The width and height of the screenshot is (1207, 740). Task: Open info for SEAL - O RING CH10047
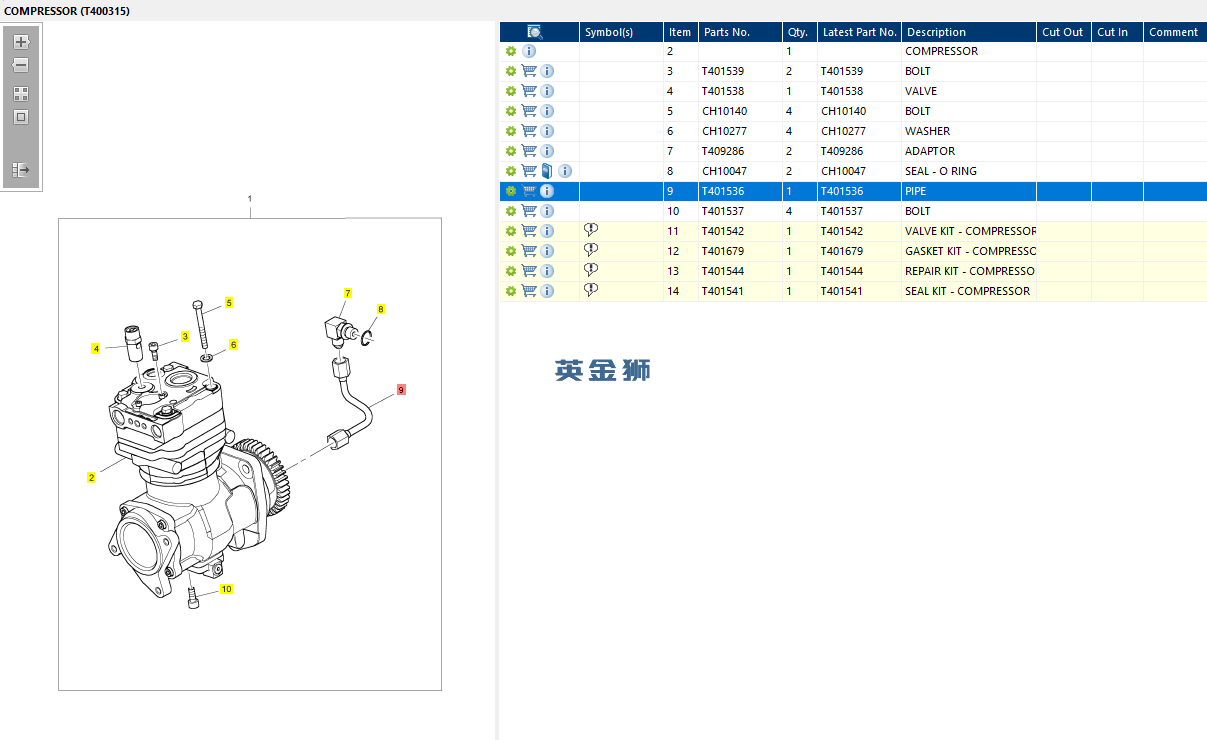pos(565,171)
